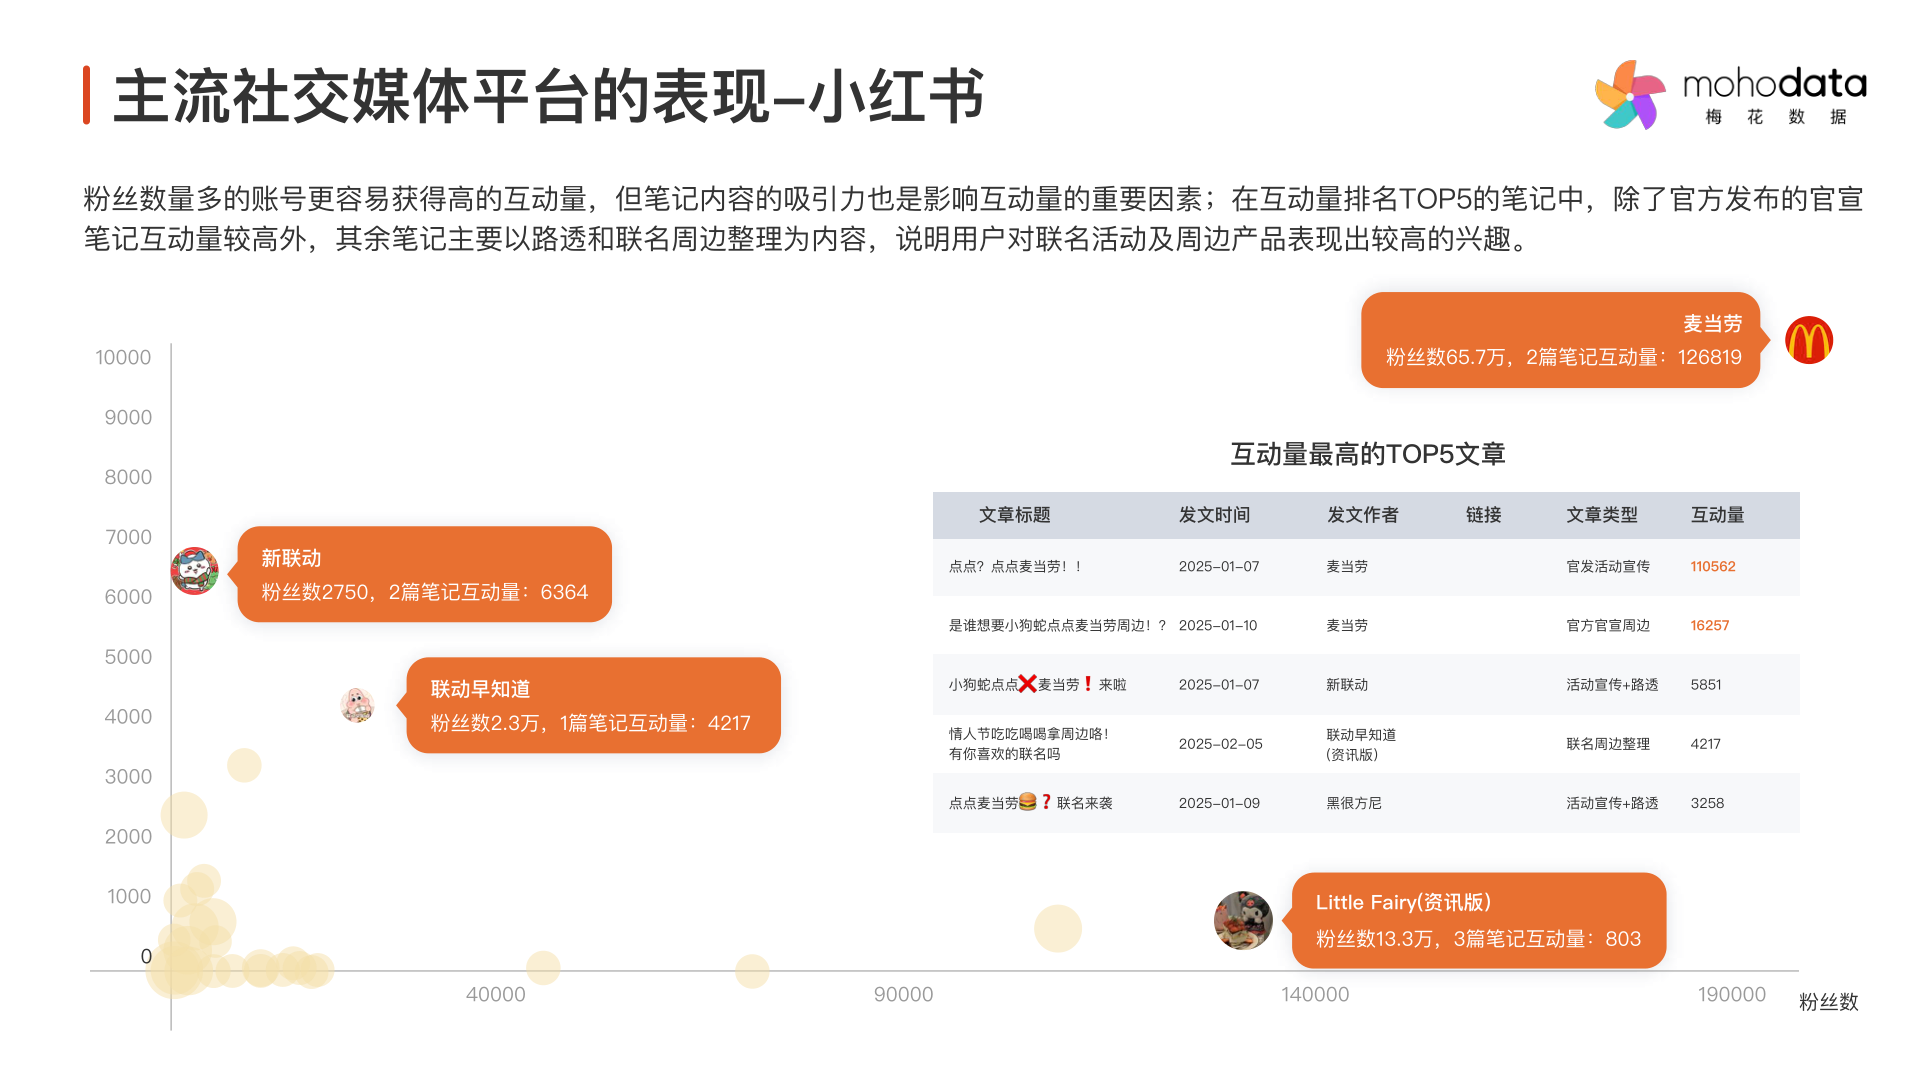Select the 麦当劳 orange callout box
Viewport: 1920px width, 1080px height.
click(x=1560, y=340)
